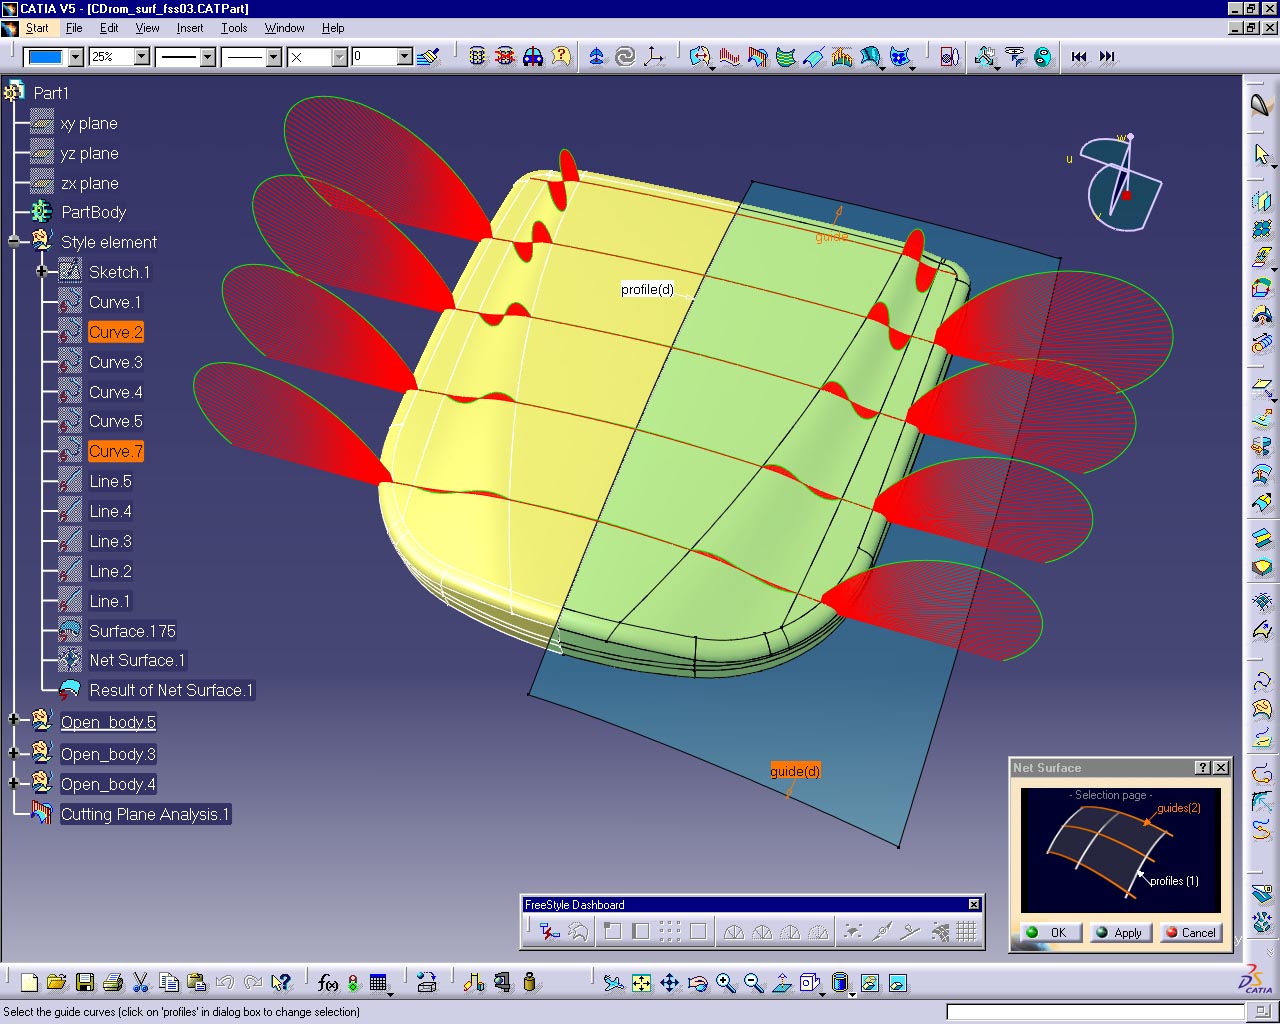
Task: Expand the Open_body.4 tree node
Action: (x=14, y=782)
